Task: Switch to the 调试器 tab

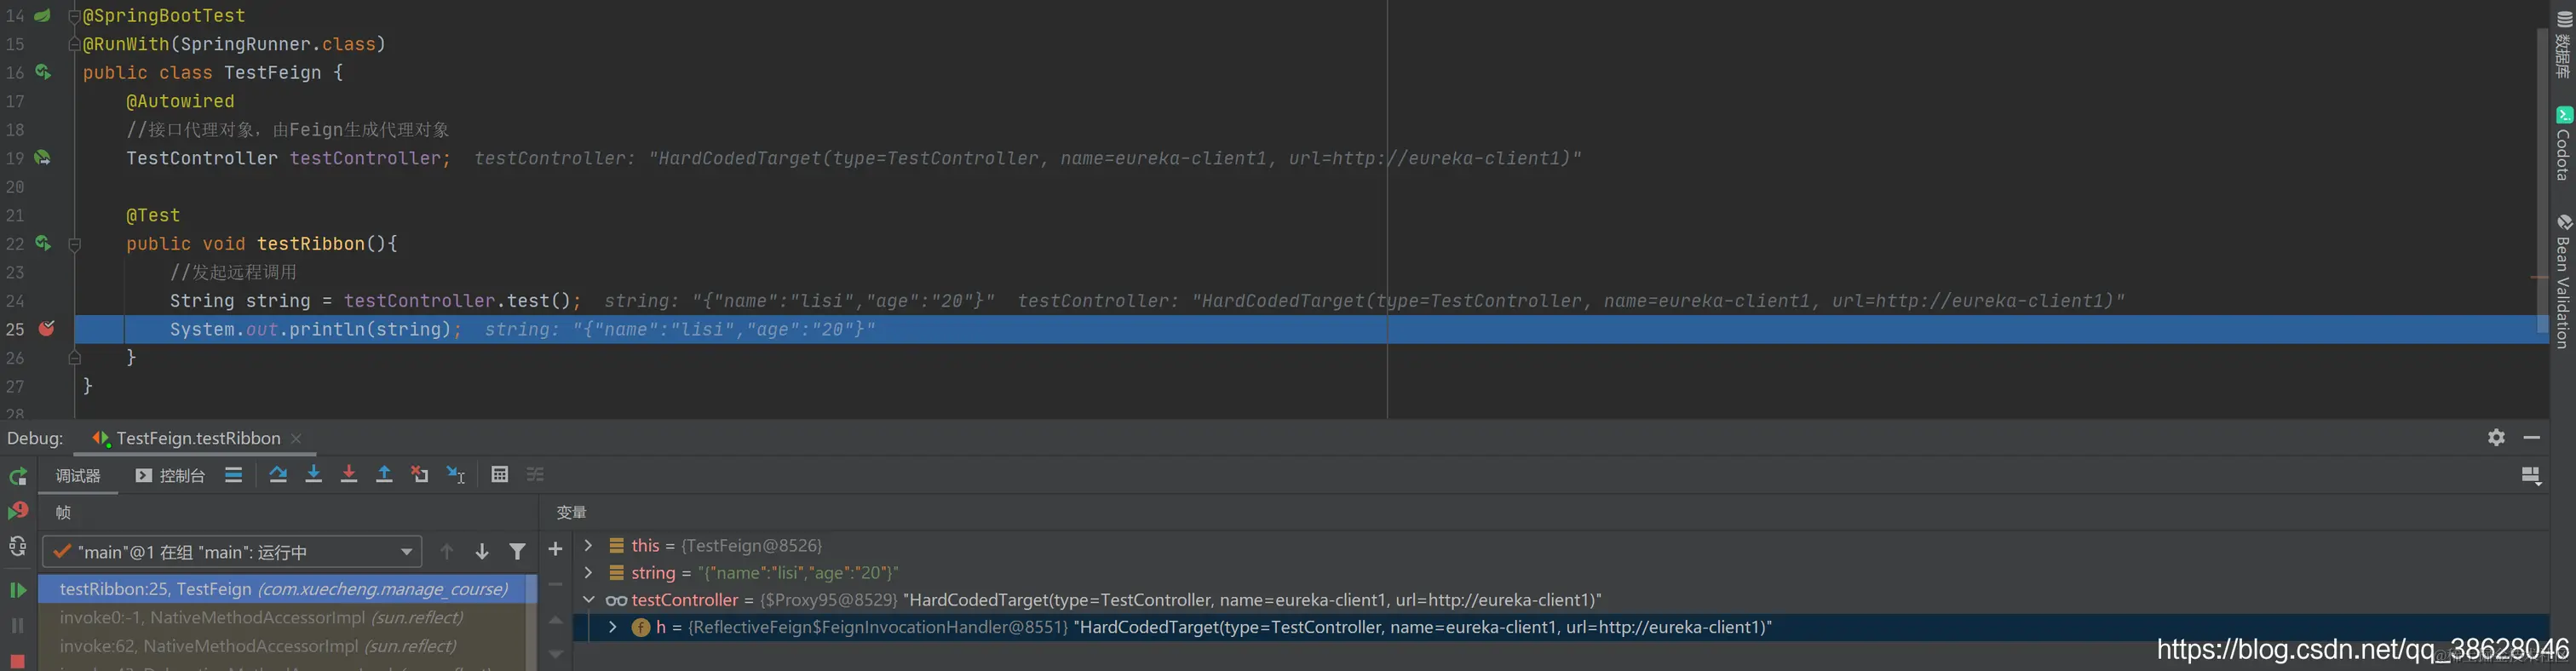Action: (x=78, y=476)
